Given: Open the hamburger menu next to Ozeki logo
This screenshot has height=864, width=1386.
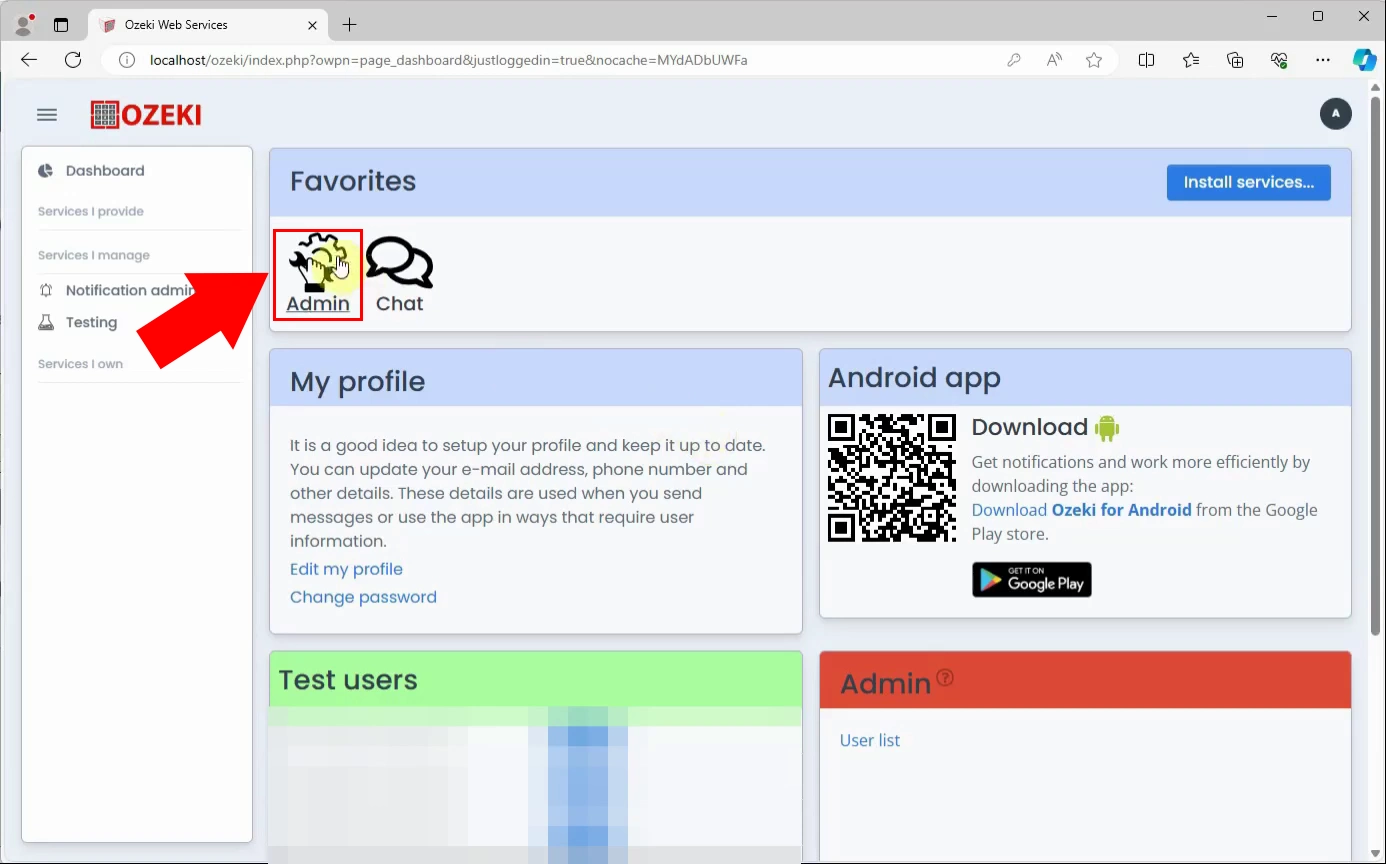Looking at the screenshot, I should [47, 115].
